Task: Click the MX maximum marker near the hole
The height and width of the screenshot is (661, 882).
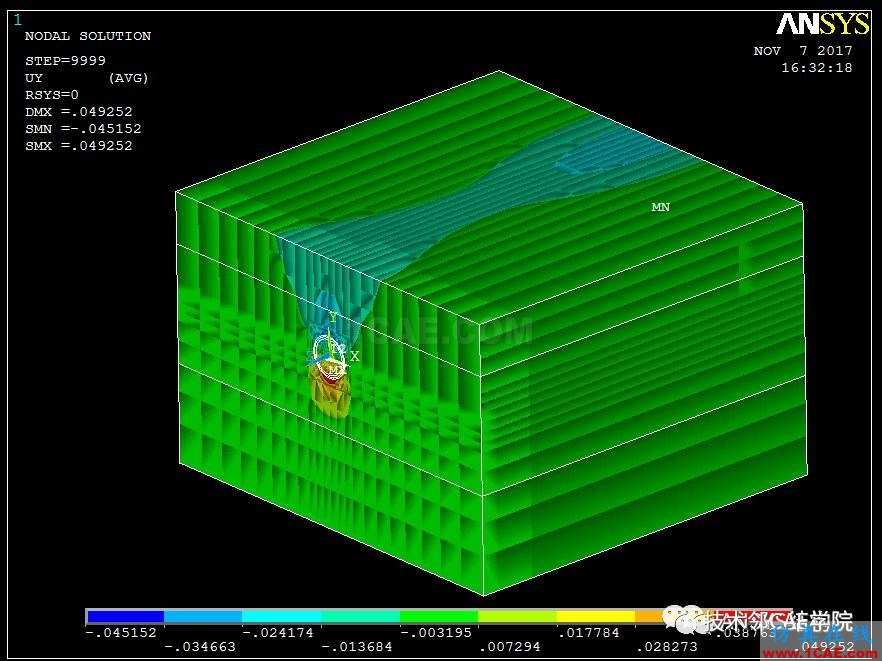Action: point(336,370)
